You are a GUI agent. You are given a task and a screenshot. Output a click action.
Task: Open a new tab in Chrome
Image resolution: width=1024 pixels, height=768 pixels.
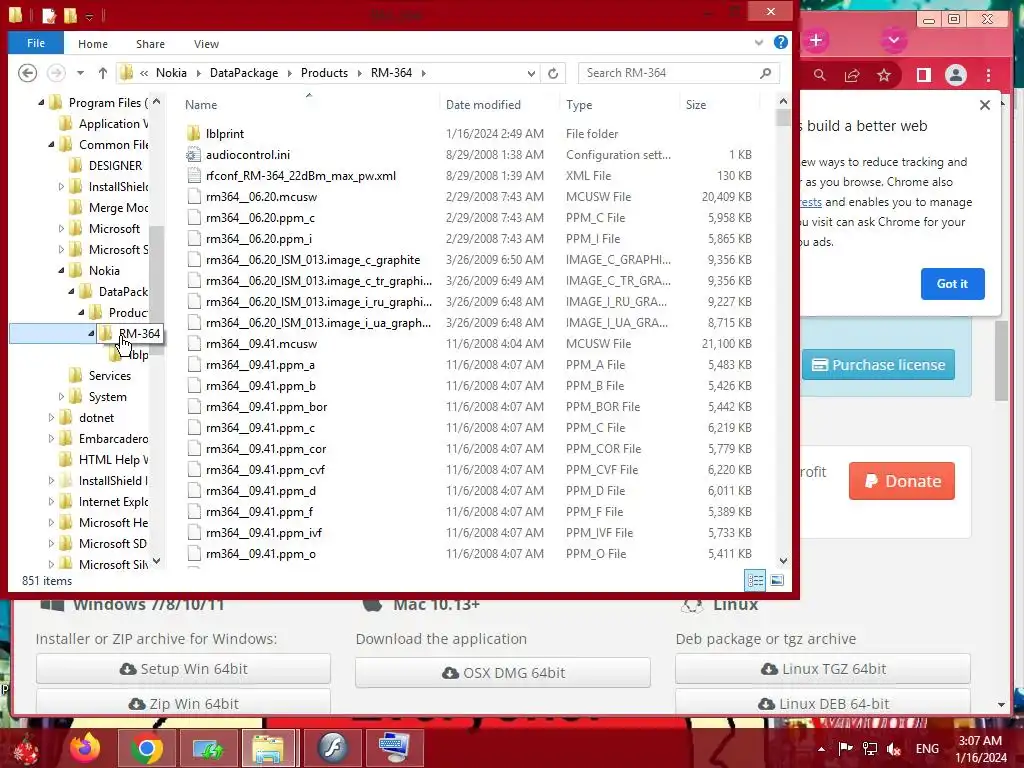pos(816,40)
